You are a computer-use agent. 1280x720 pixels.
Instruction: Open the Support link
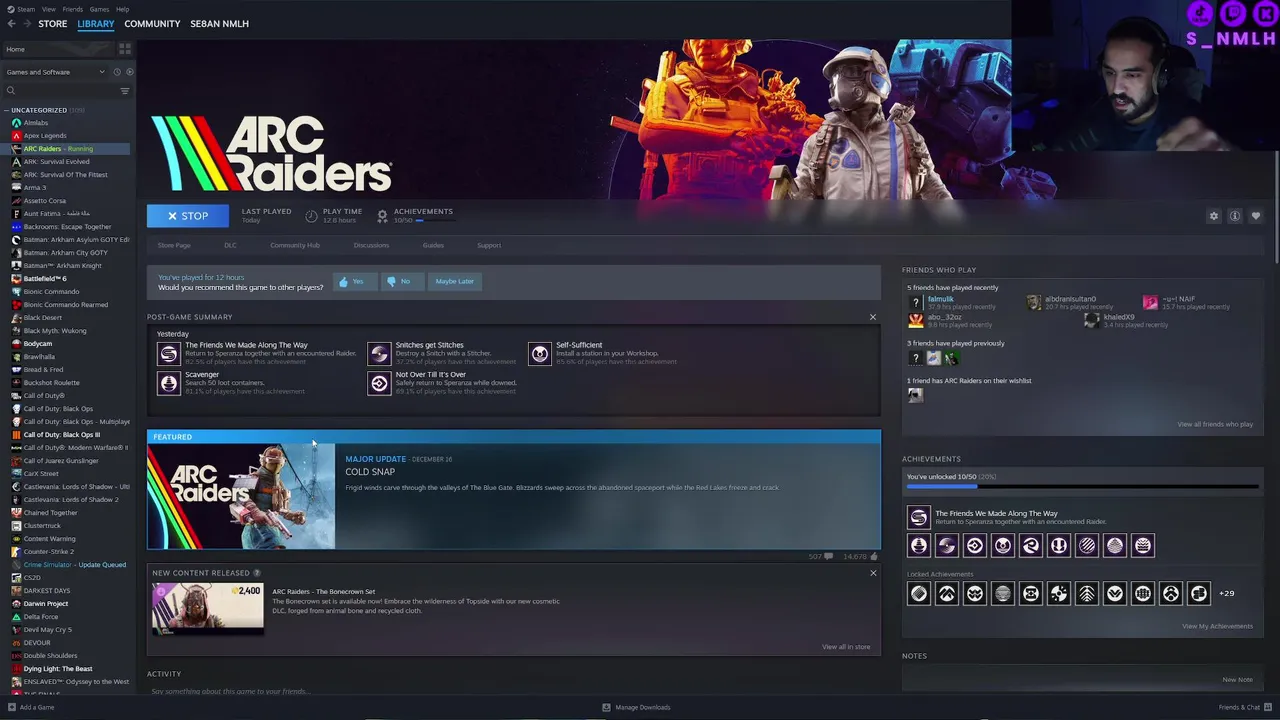coord(489,245)
